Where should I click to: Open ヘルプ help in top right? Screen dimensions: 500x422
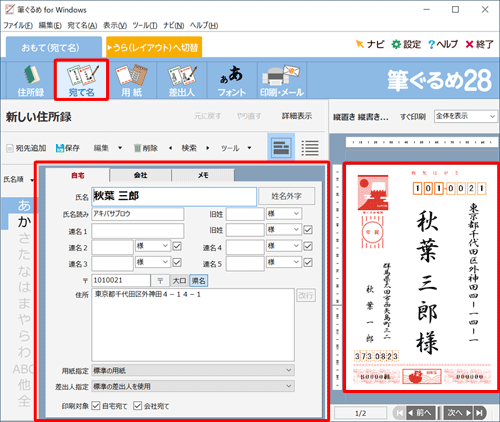point(443,44)
